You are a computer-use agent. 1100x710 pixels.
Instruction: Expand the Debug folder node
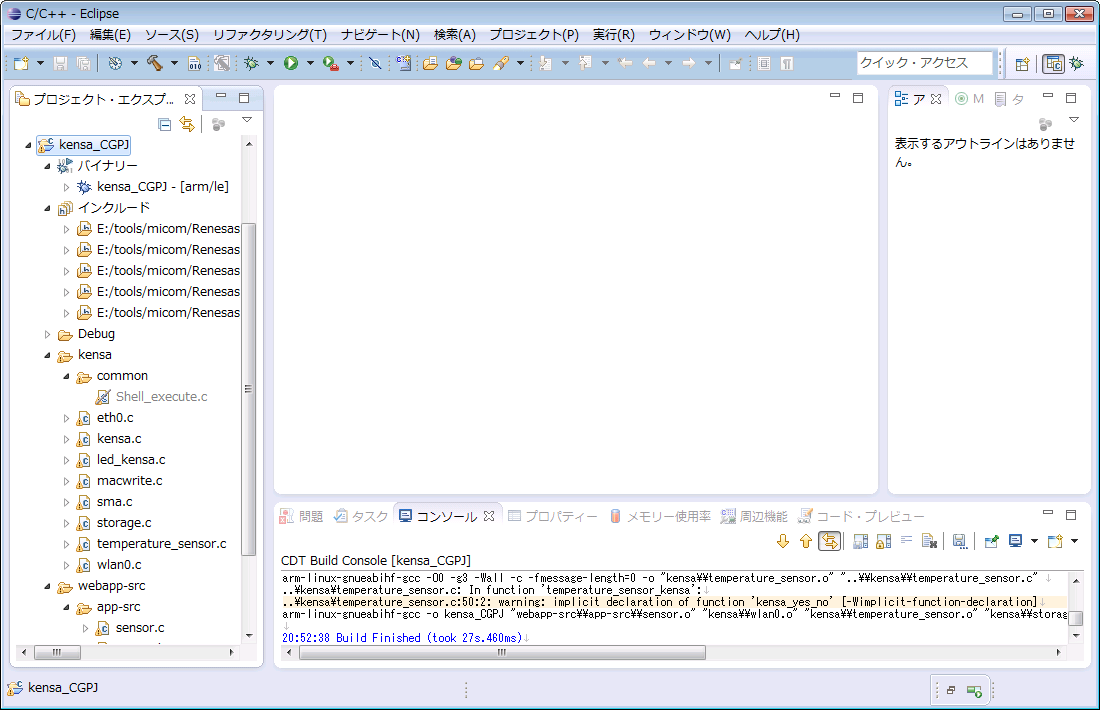(47, 335)
